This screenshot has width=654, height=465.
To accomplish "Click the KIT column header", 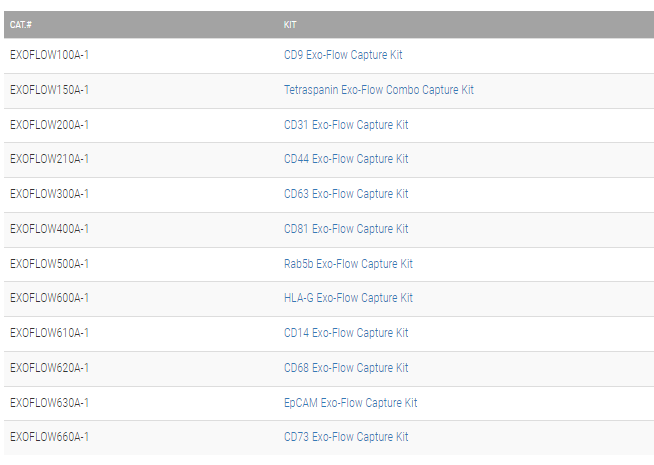I will tap(290, 24).
